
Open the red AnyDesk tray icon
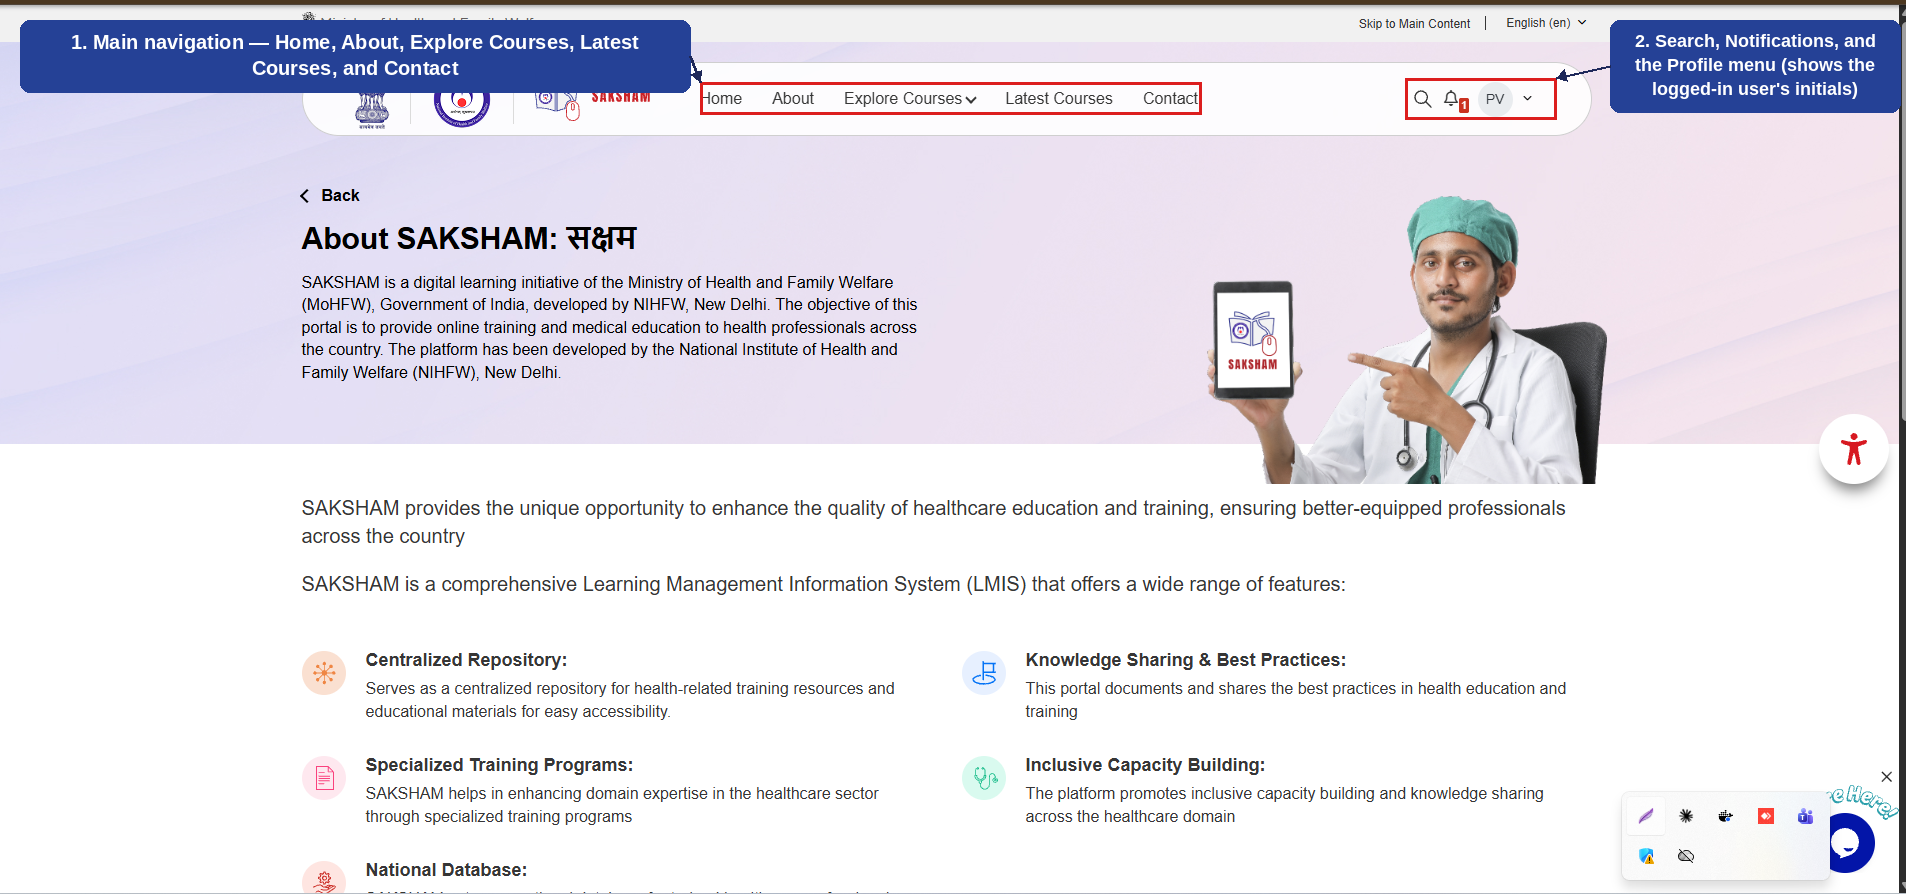1766,816
